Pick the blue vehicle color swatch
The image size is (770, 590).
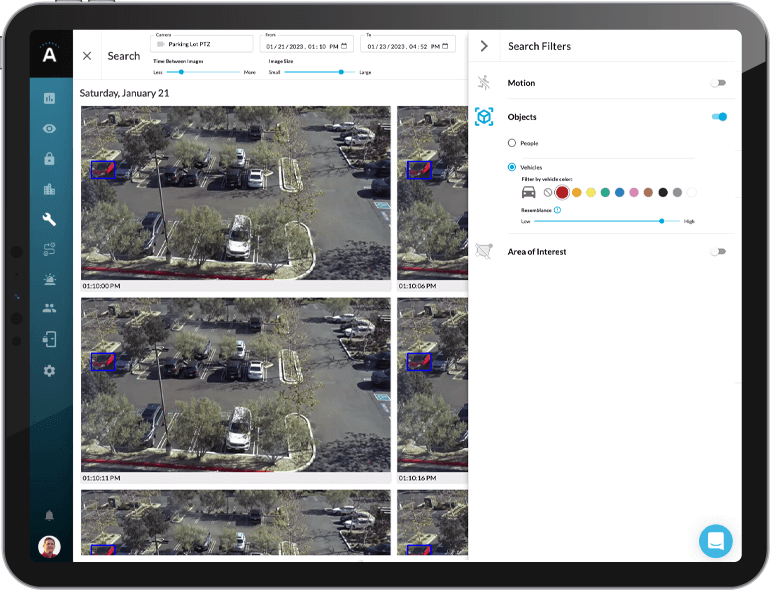click(x=620, y=193)
